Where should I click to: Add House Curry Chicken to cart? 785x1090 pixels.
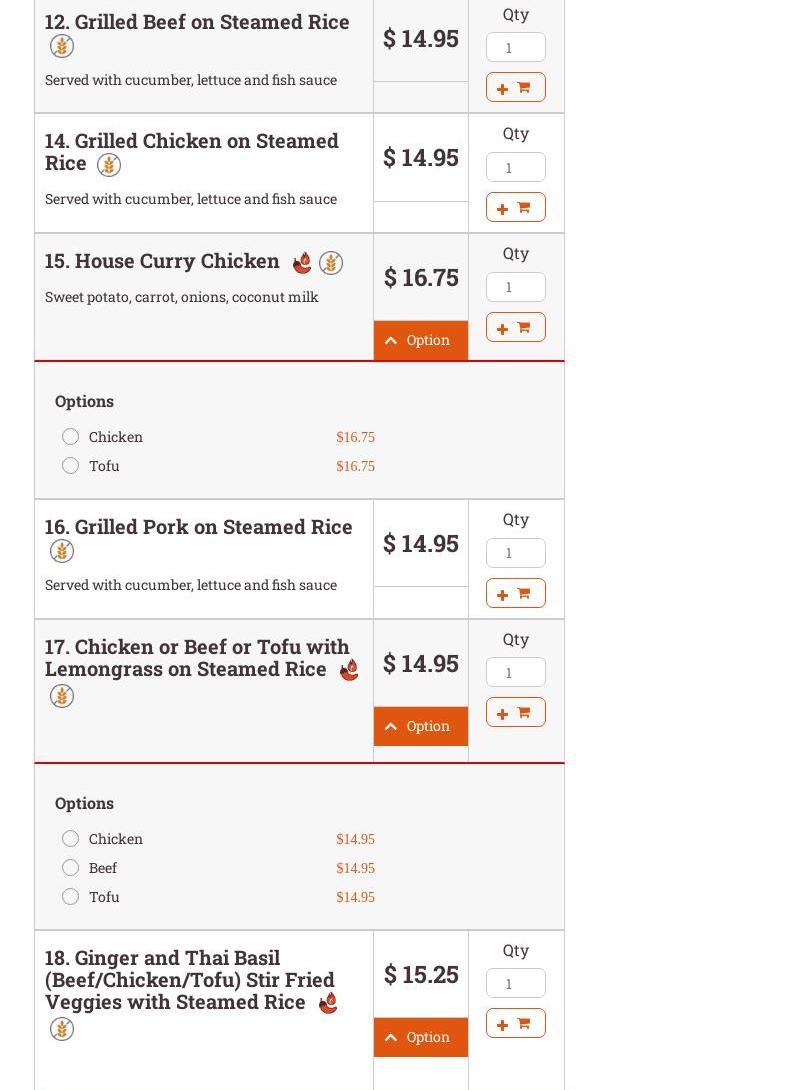515,327
